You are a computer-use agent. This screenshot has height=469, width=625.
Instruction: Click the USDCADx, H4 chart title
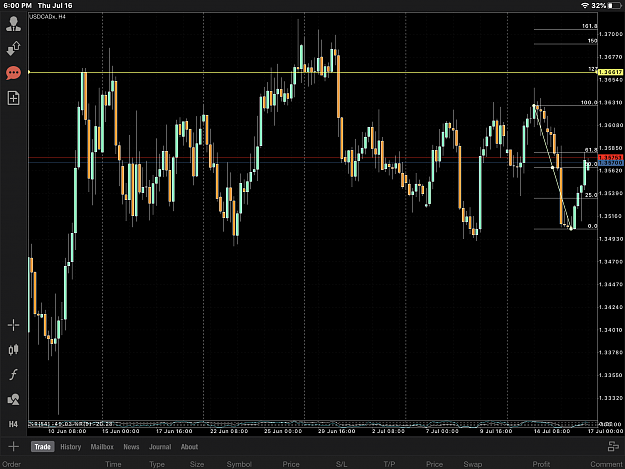coord(47,17)
